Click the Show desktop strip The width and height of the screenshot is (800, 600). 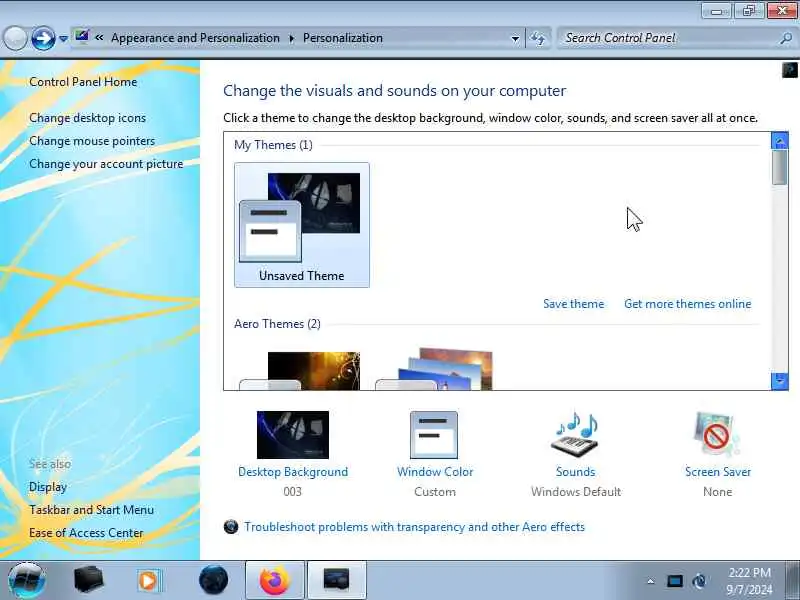792,580
